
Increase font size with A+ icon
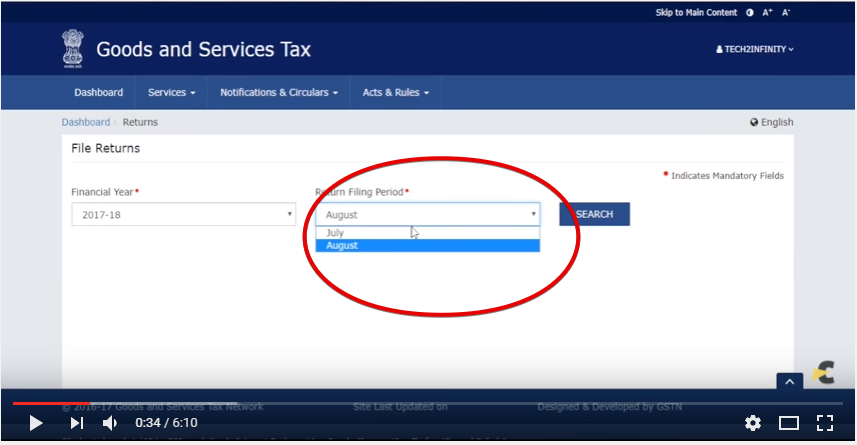point(767,13)
